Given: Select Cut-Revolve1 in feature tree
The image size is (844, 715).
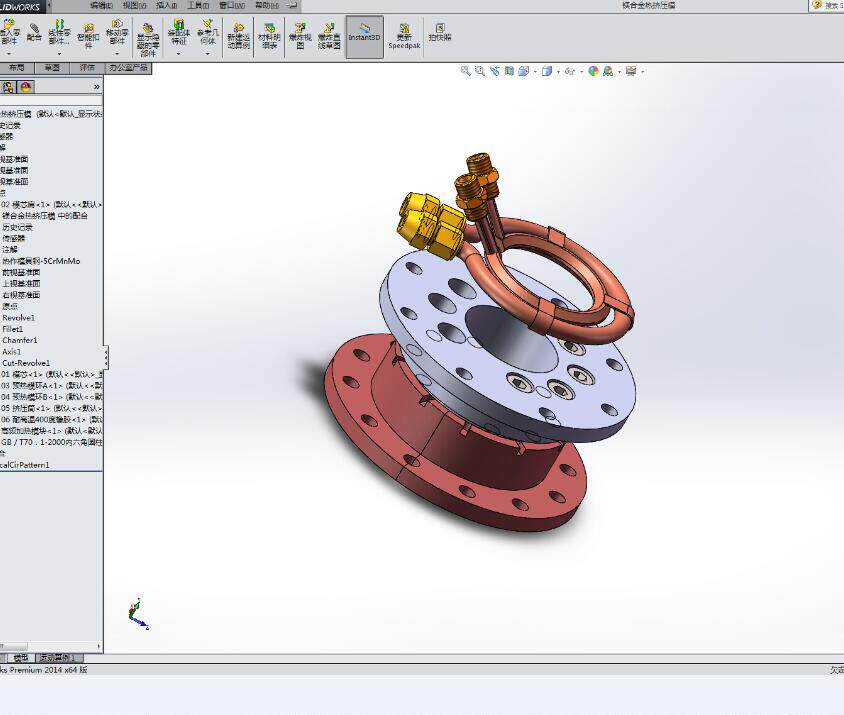Looking at the screenshot, I should 26,363.
